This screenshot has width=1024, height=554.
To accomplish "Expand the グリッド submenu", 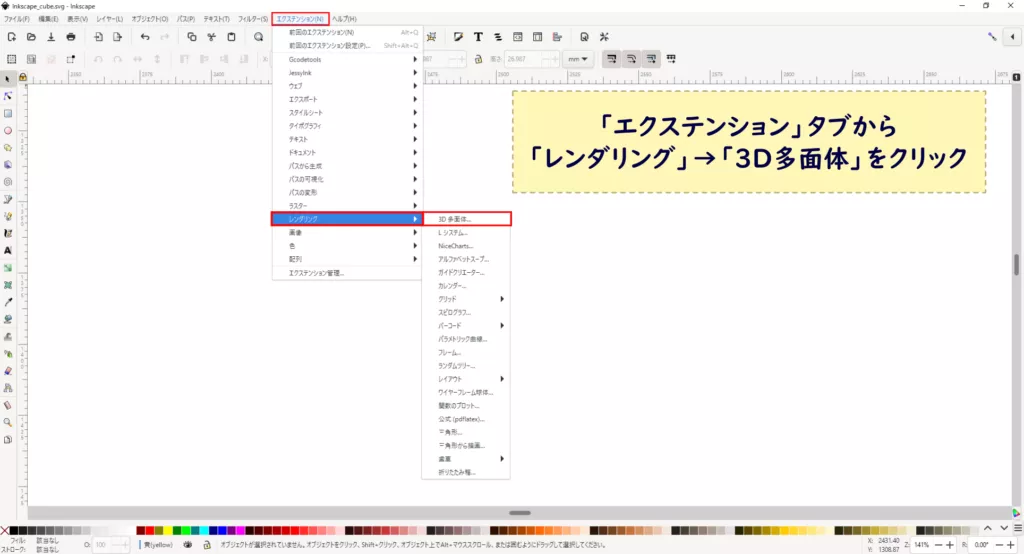I will coord(466,299).
